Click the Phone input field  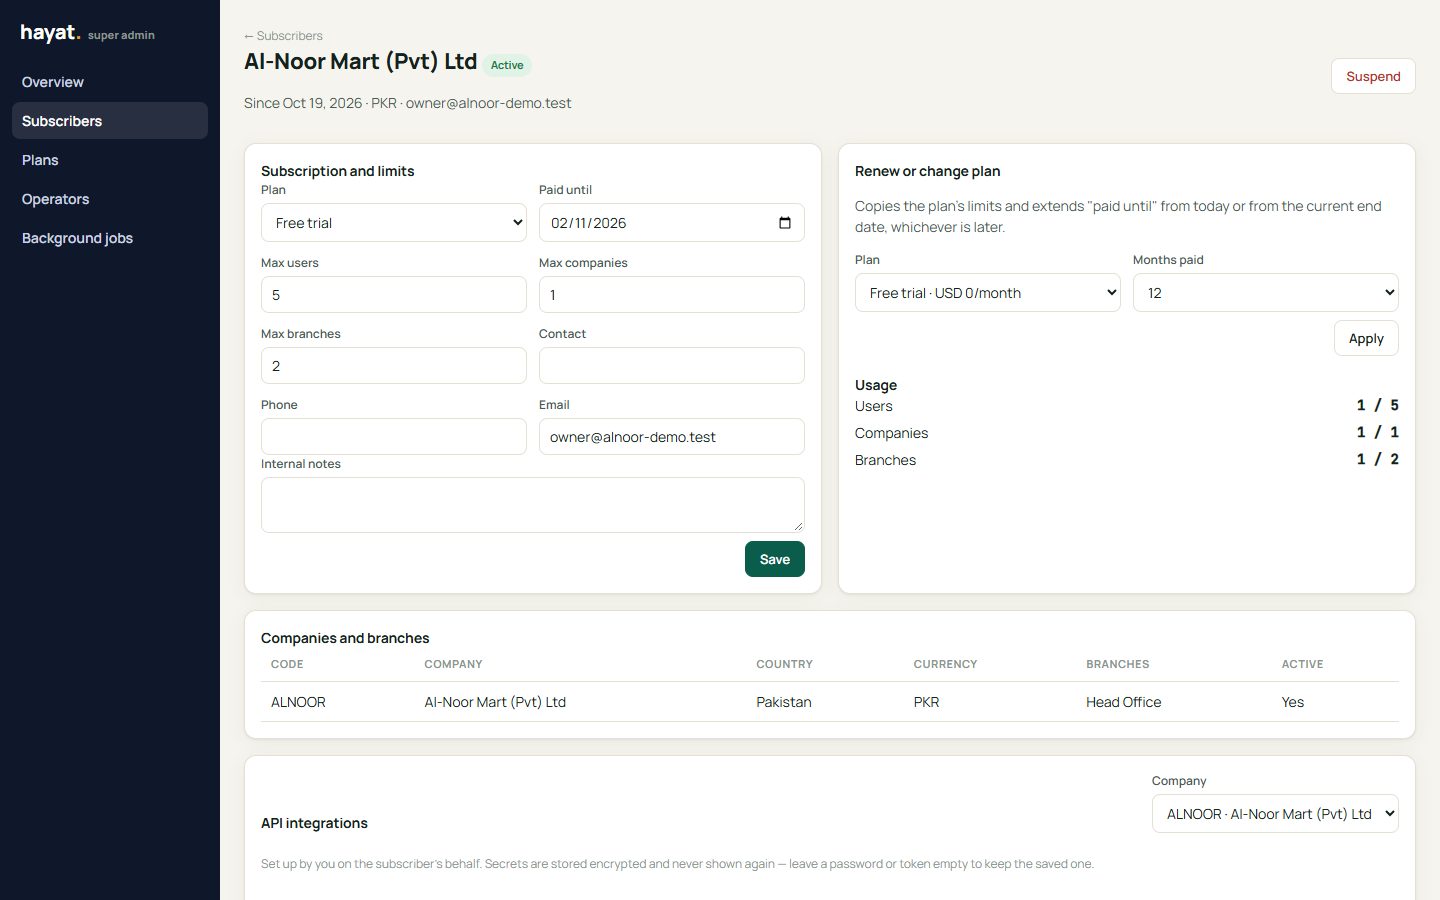click(x=394, y=437)
